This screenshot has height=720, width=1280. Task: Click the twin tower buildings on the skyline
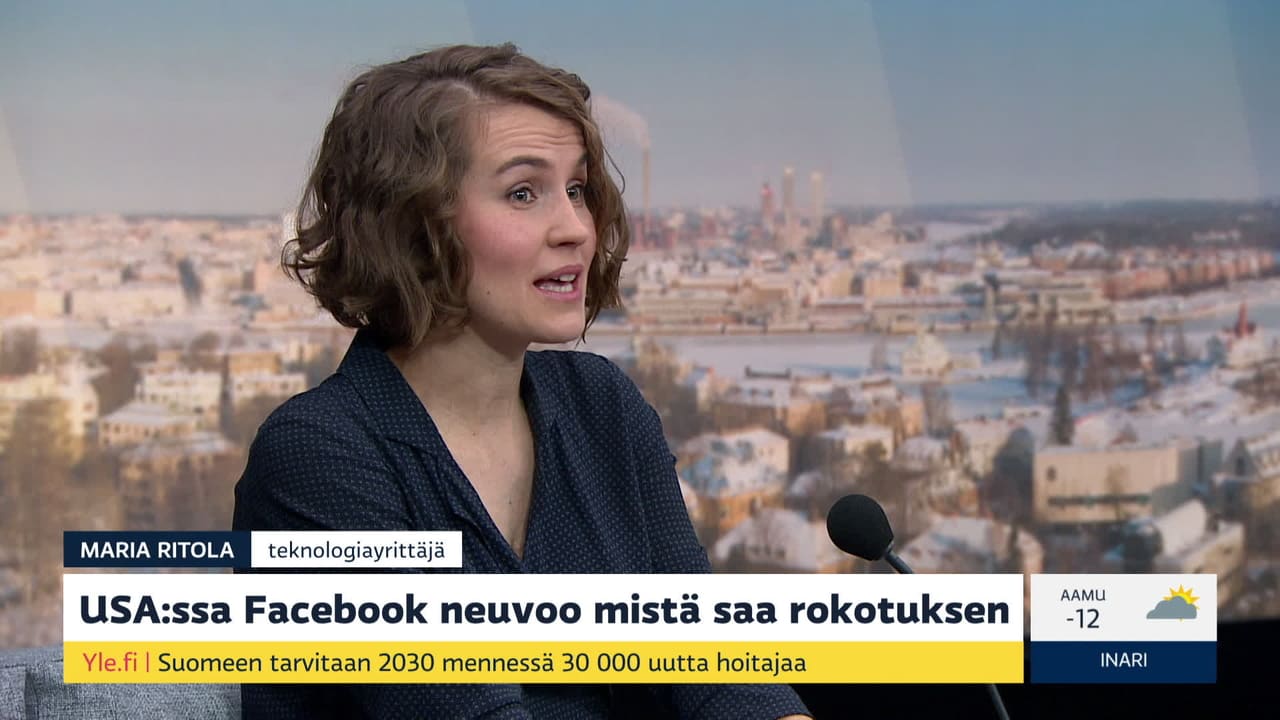[801, 199]
